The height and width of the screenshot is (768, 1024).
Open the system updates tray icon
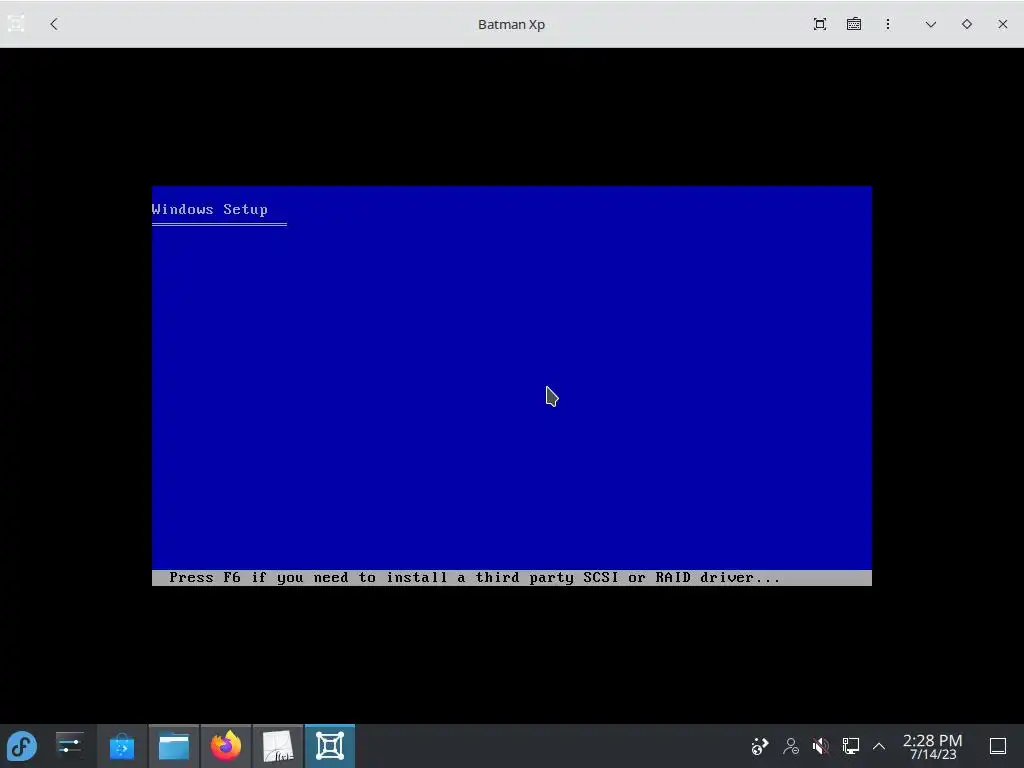point(760,746)
